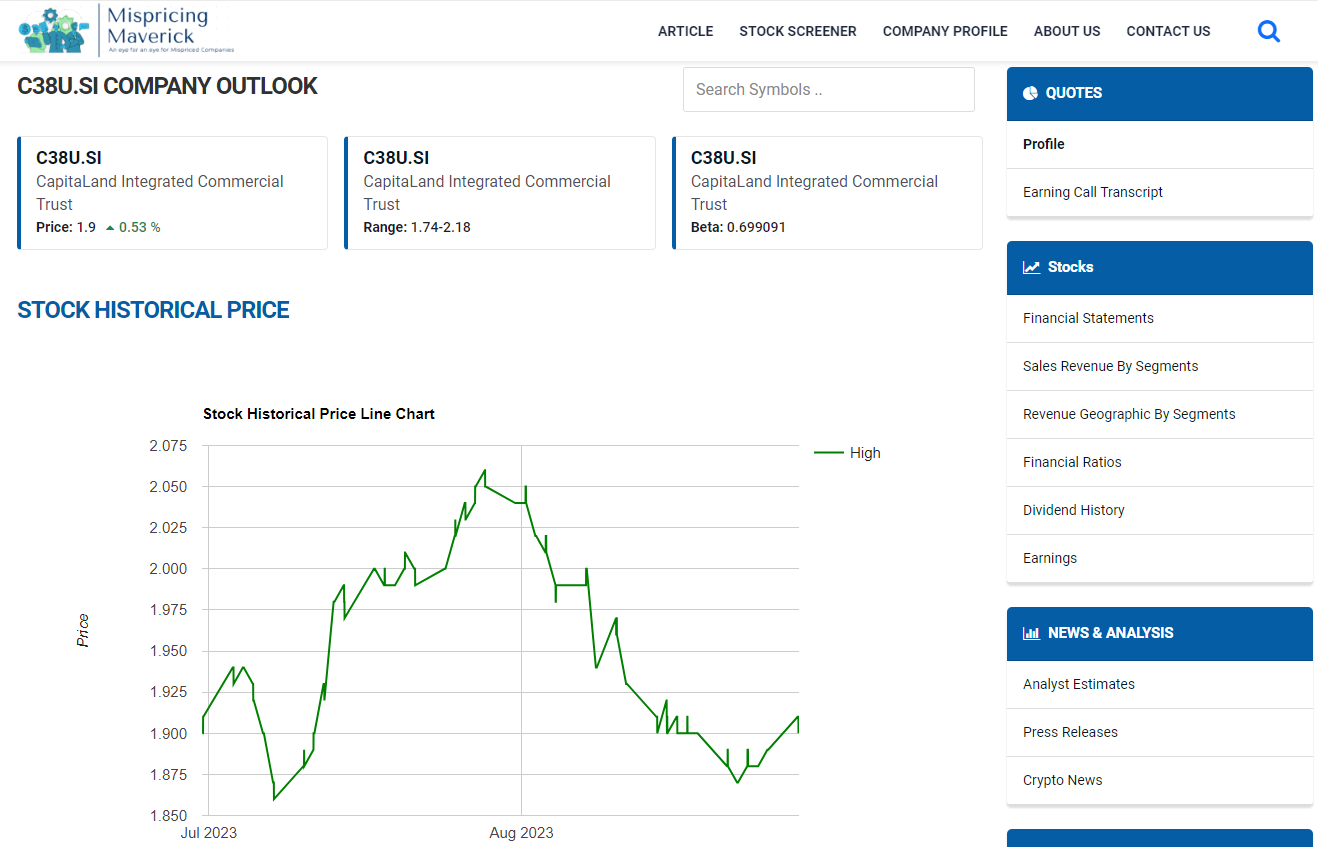
Task: Click the 0.53 % change value
Action: pos(140,227)
